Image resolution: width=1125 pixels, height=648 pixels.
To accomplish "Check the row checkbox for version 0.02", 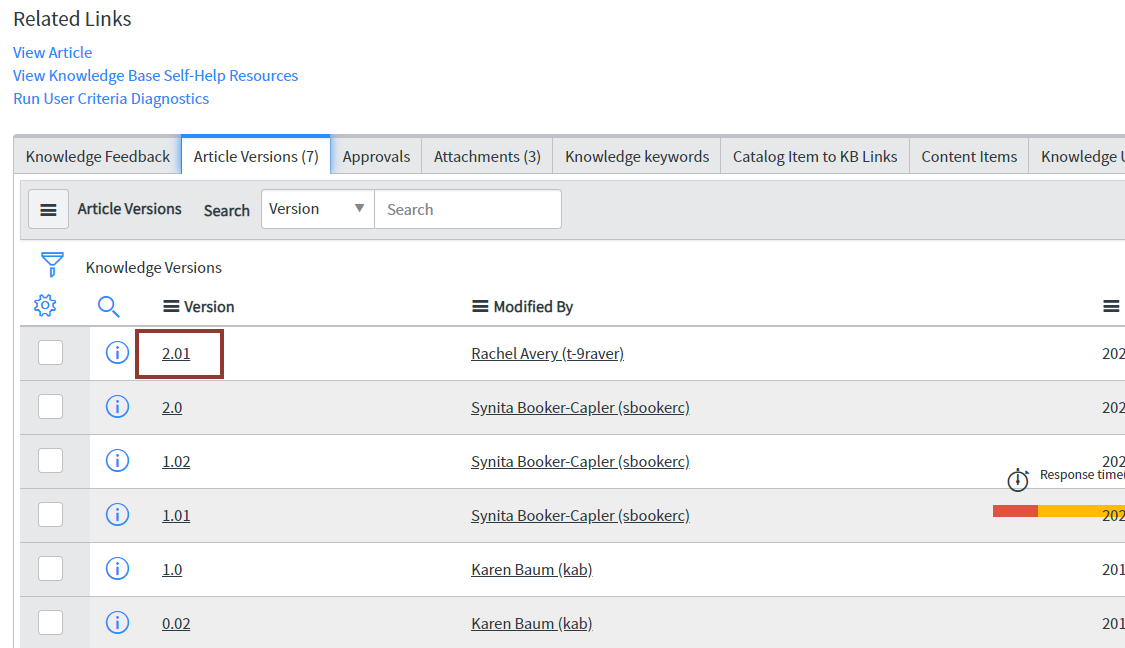I will (50, 622).
